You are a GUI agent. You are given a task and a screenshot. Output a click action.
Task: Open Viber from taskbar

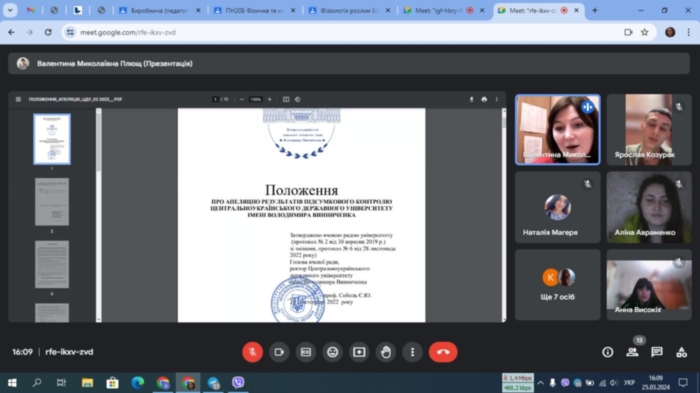coord(238,383)
